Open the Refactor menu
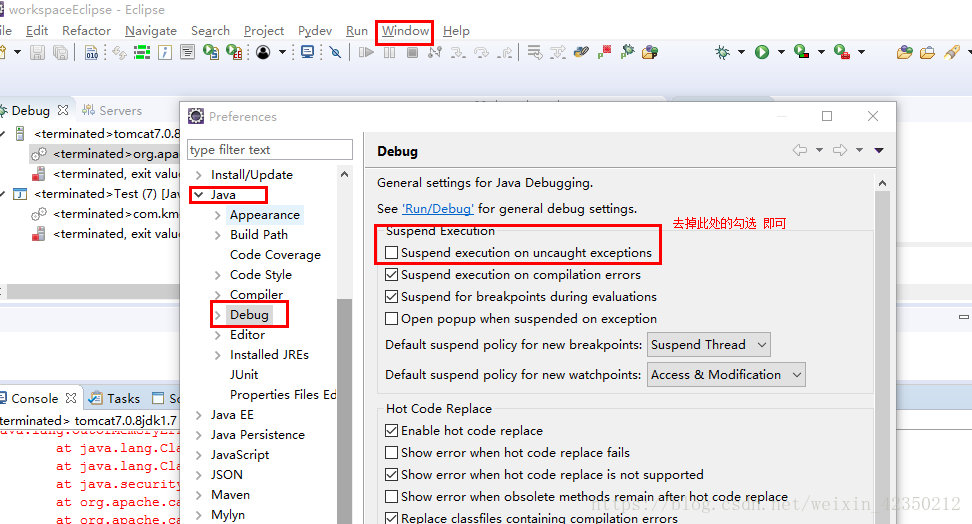Screen dimensions: 972x524 coord(86,31)
